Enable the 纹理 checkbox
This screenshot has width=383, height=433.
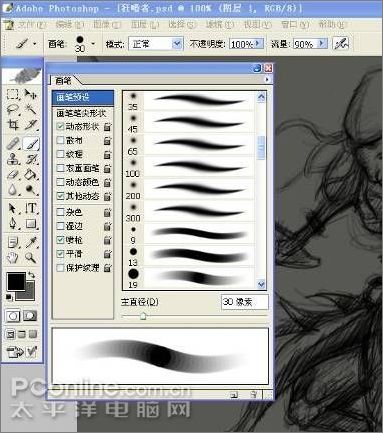tap(60, 154)
